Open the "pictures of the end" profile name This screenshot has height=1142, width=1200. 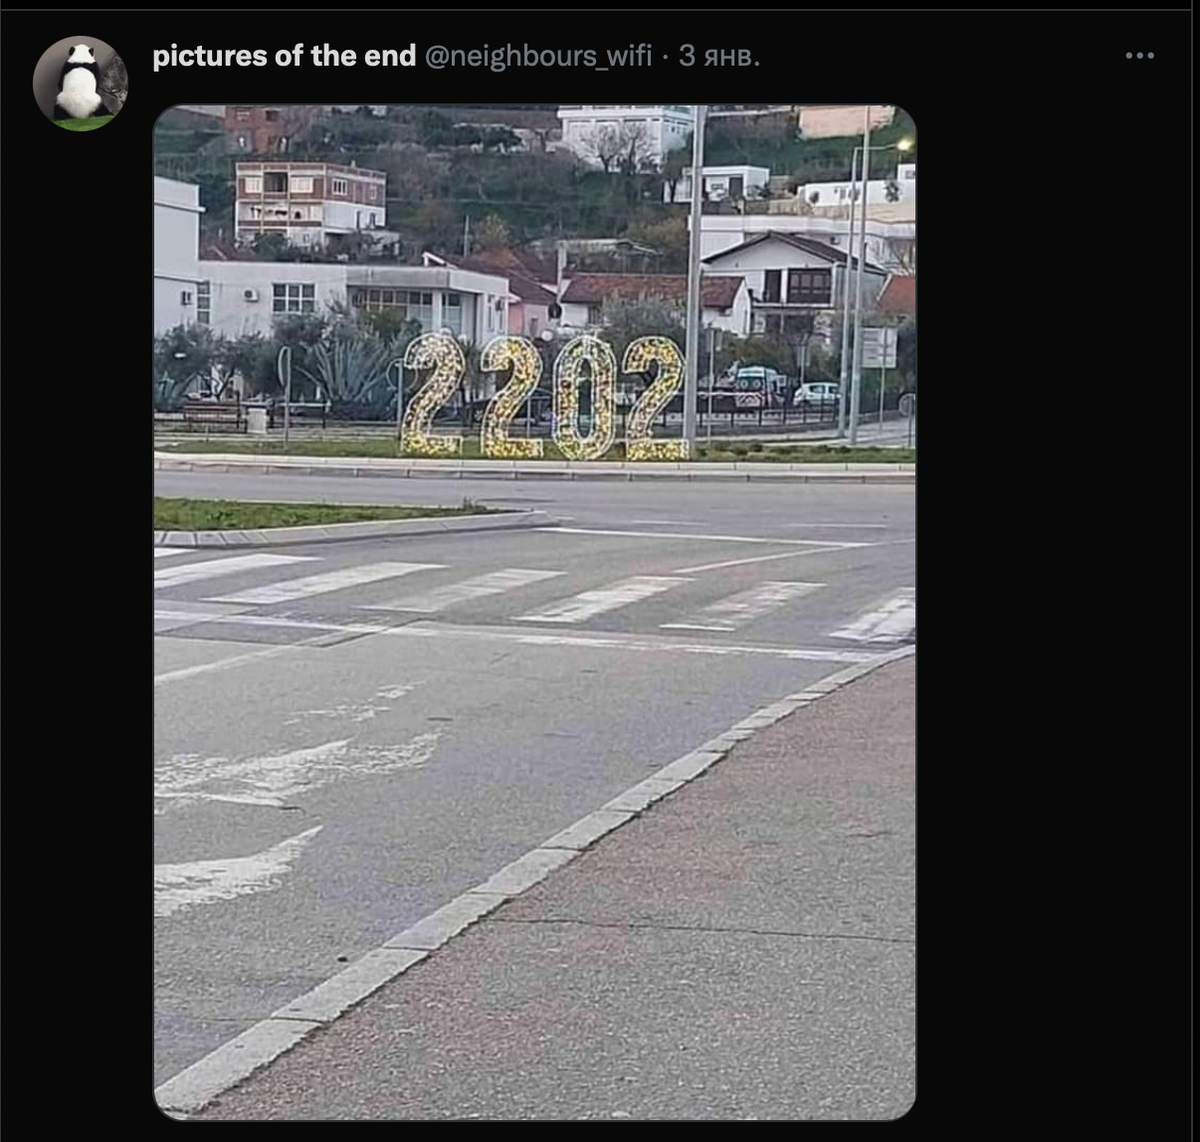tap(284, 56)
